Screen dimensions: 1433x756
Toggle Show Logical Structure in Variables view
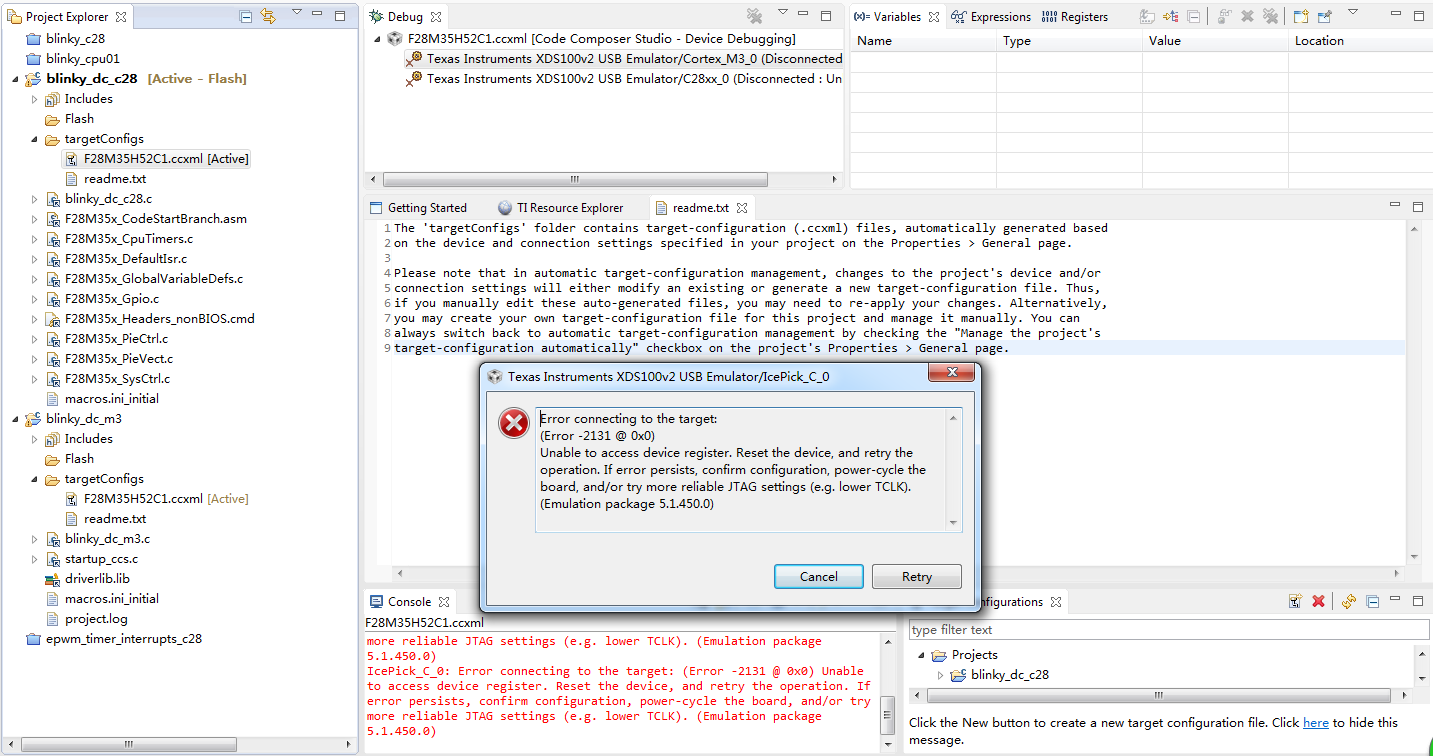click(x=1170, y=16)
